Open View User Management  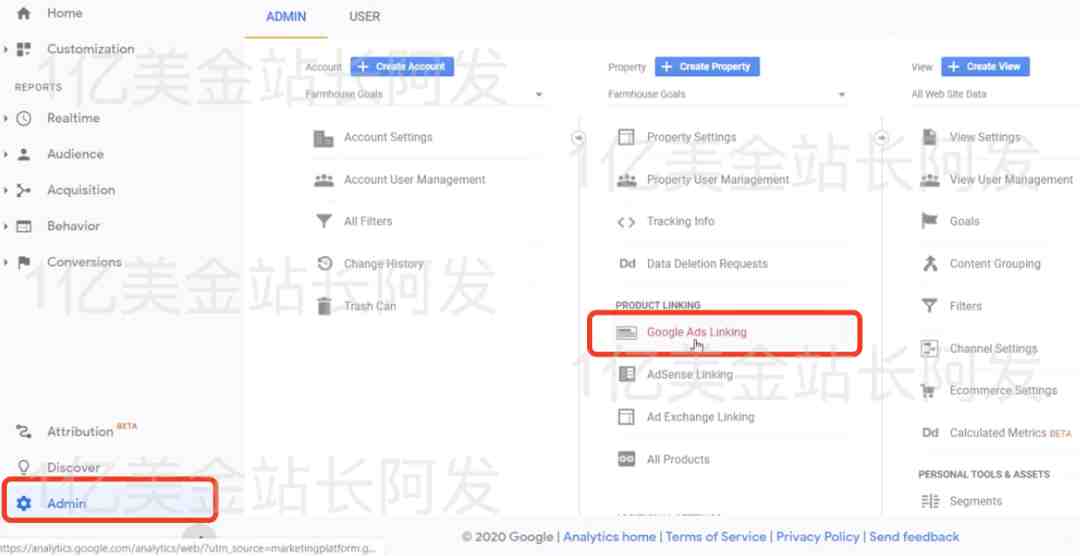[x=1011, y=180]
